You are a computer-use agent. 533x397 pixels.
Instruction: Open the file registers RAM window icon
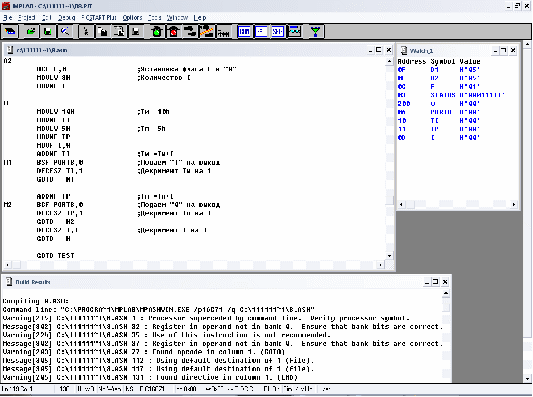[261, 32]
